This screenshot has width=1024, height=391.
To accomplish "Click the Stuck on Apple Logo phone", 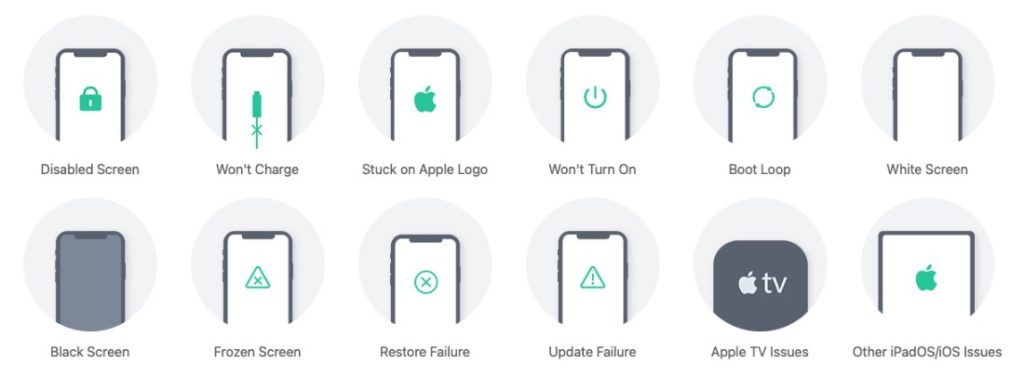I will (425, 95).
